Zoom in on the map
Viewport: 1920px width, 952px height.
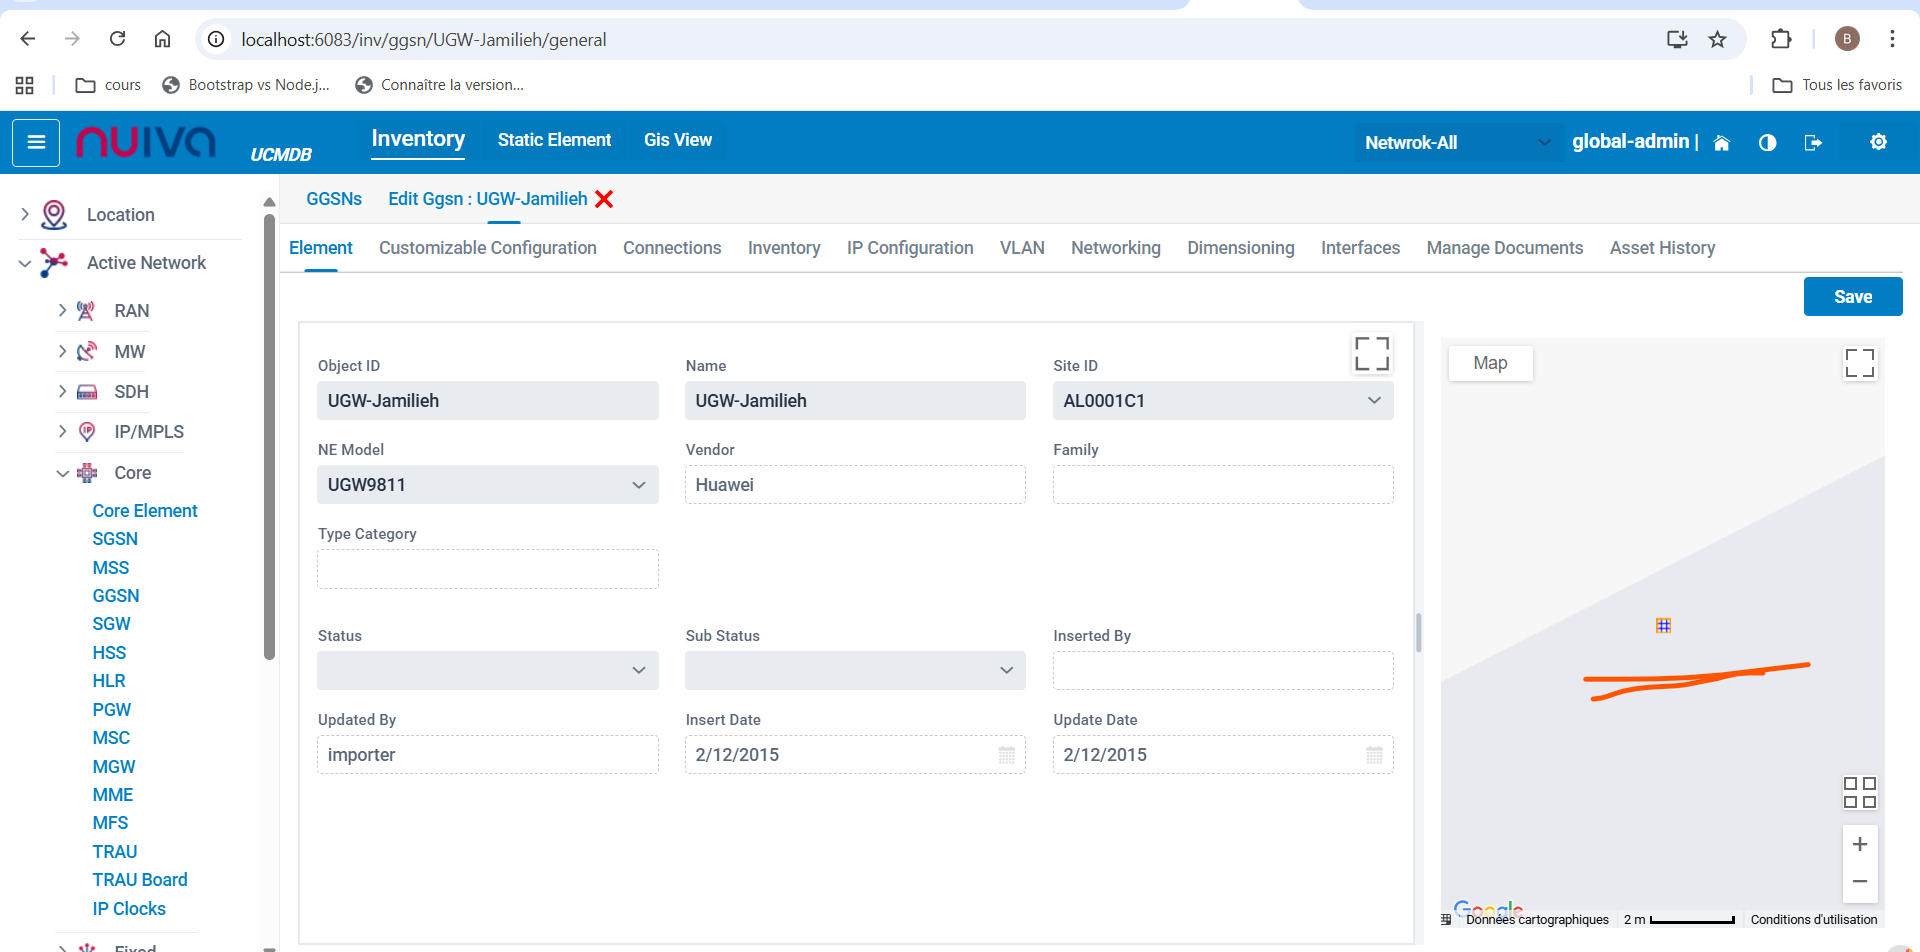[x=1859, y=844]
